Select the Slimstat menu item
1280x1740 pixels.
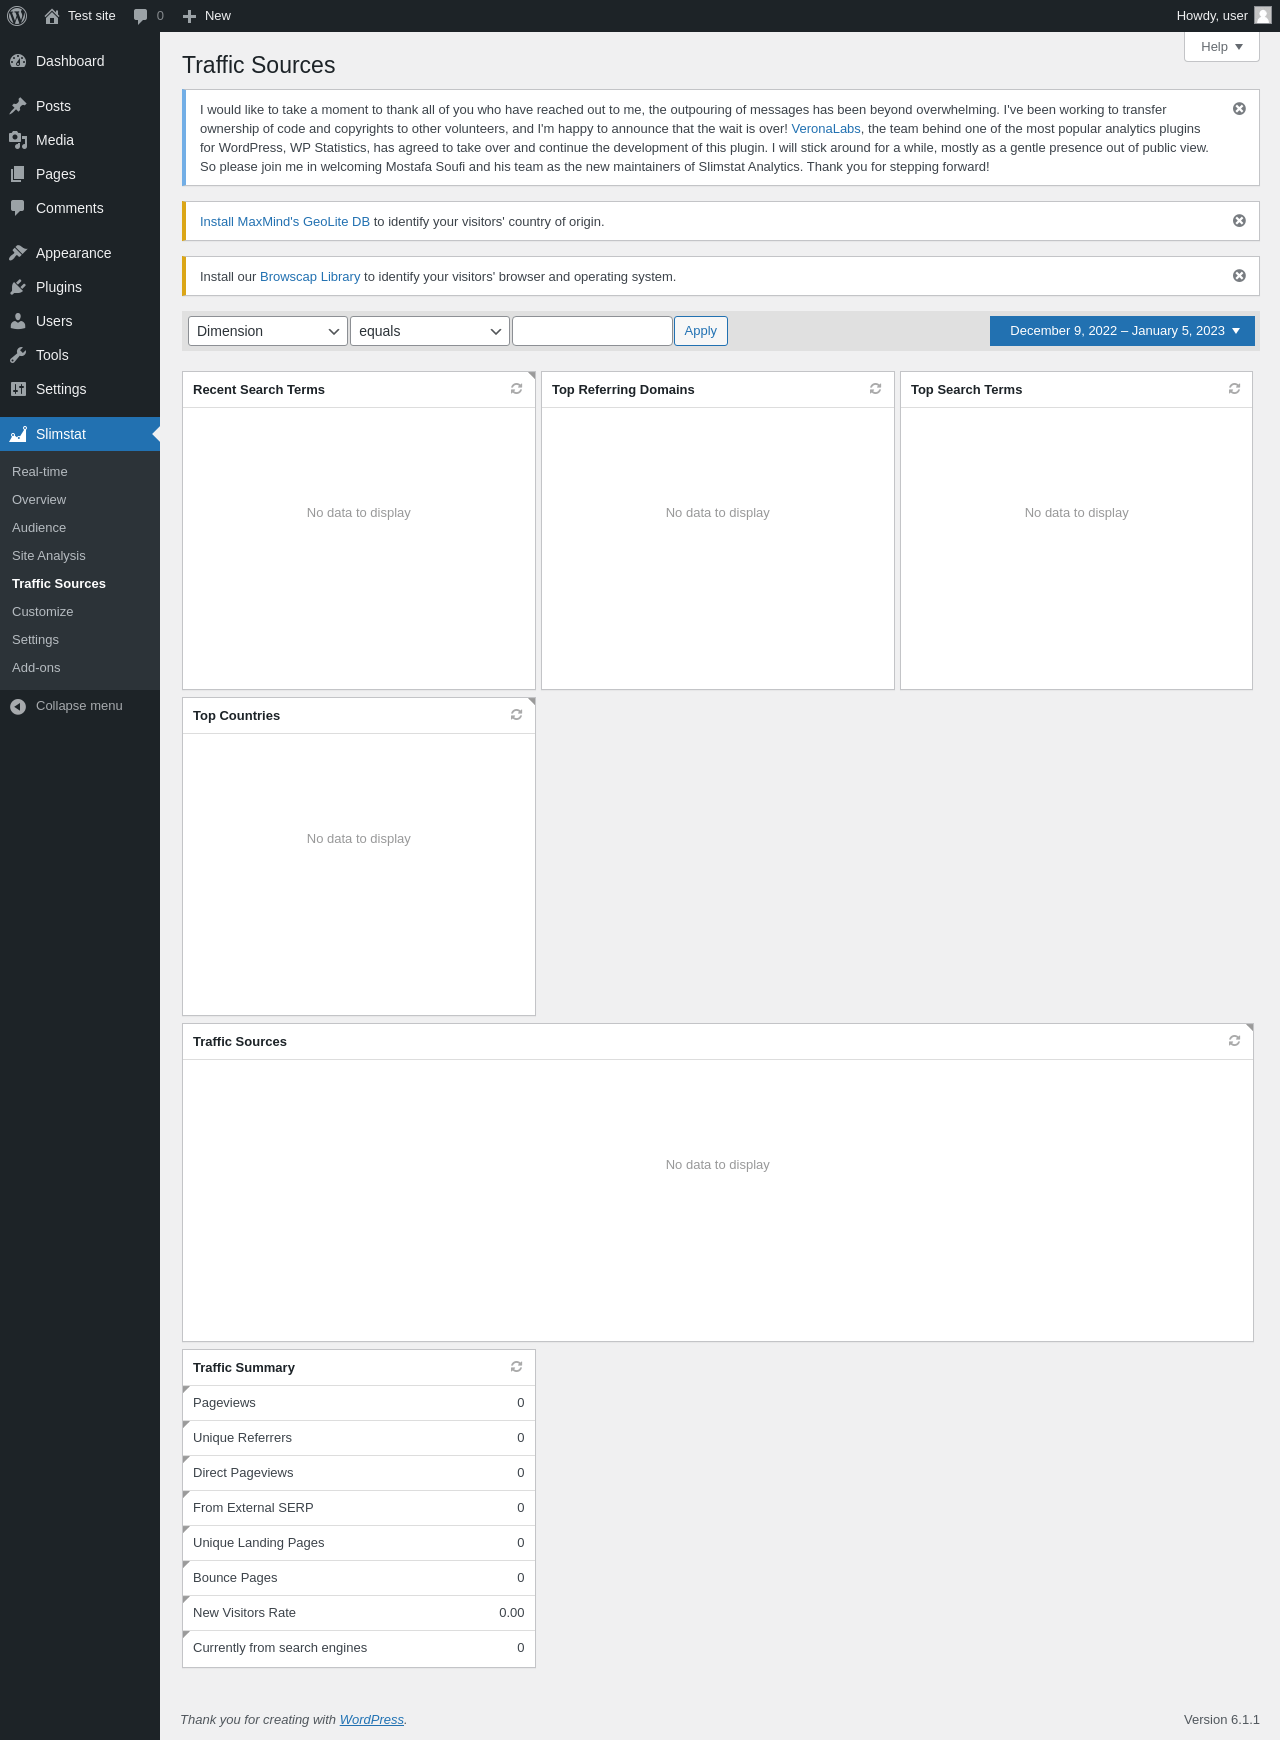pyautogui.click(x=80, y=434)
